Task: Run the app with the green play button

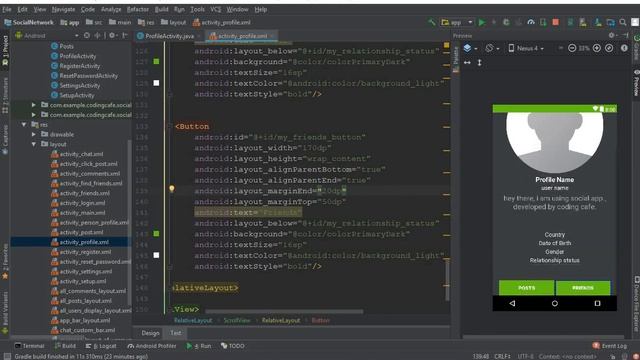Action: click(x=482, y=22)
